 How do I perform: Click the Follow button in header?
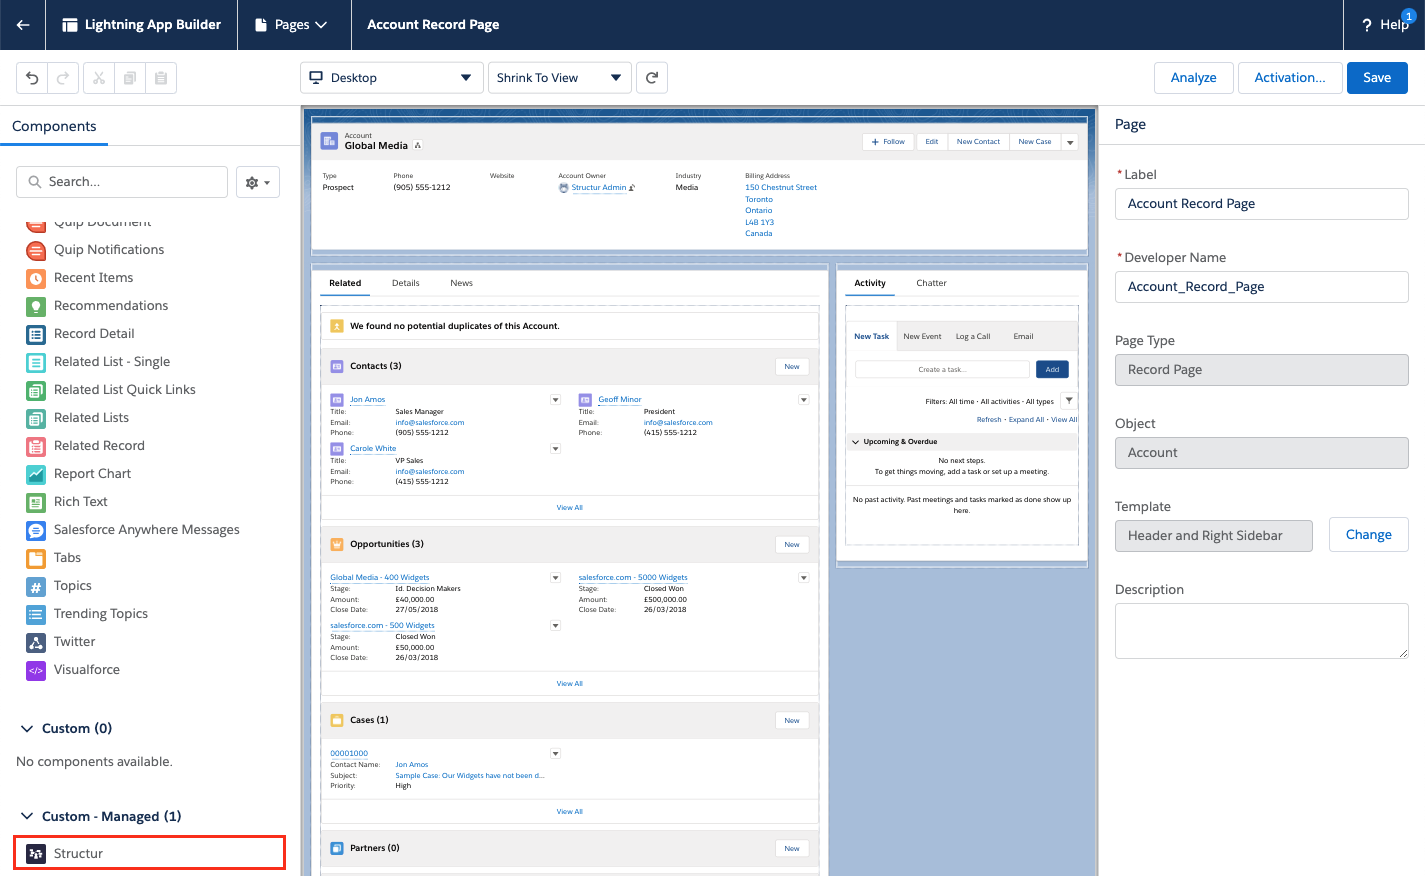[888, 142]
